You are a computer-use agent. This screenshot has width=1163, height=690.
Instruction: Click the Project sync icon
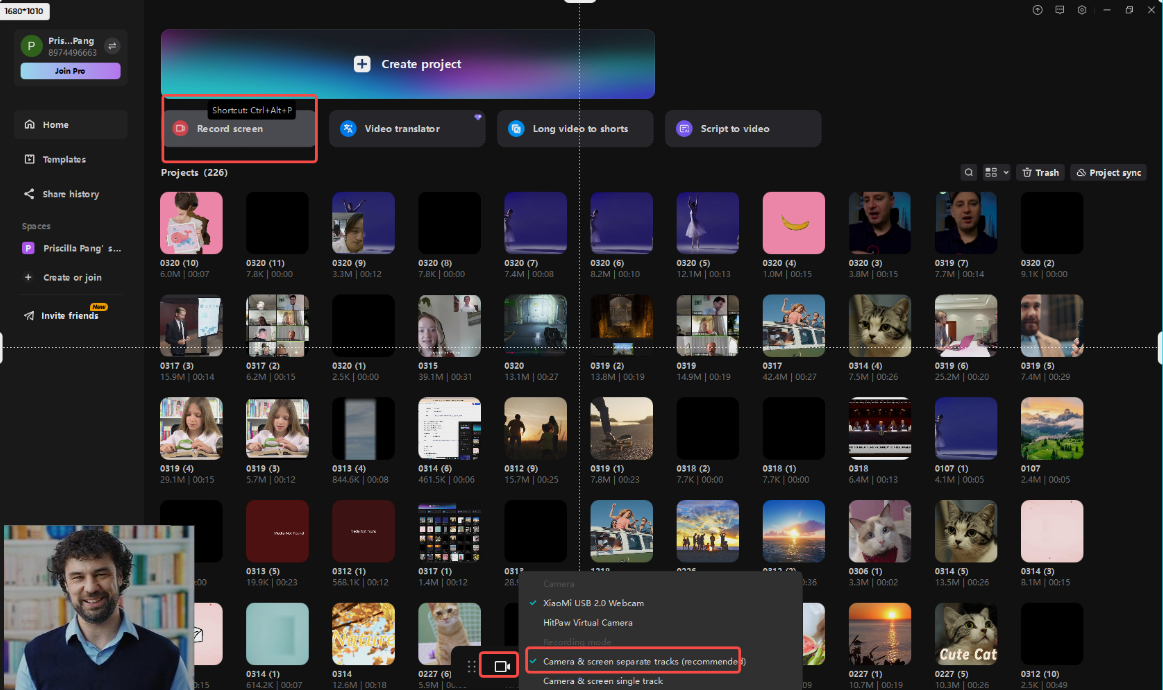1107,172
